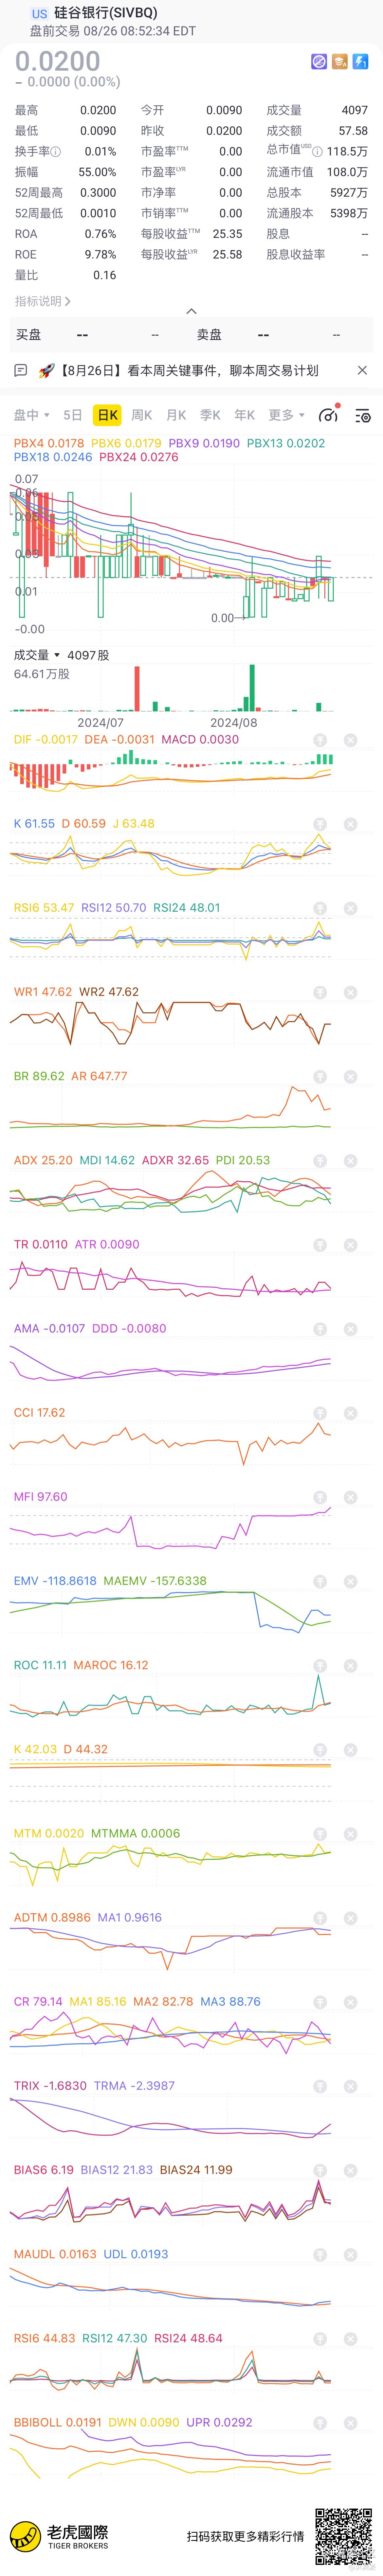Switch to the 周K chart tab
Image resolution: width=383 pixels, height=2576 pixels.
[x=142, y=415]
